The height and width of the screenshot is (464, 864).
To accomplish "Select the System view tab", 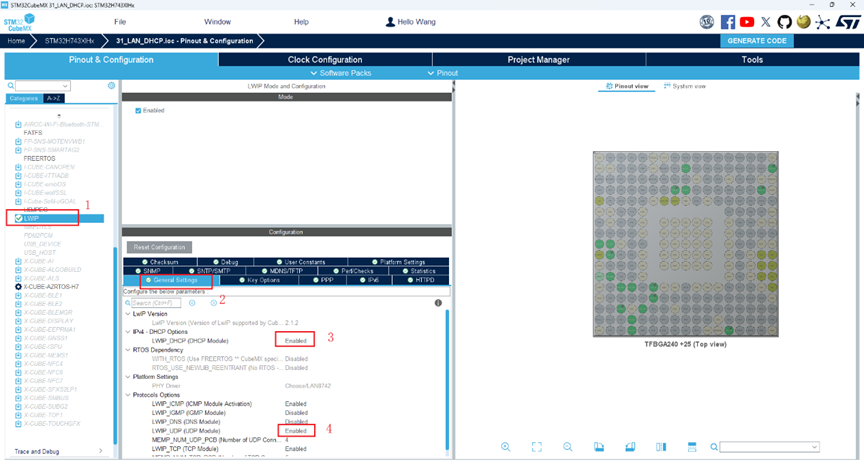I will coord(684,86).
